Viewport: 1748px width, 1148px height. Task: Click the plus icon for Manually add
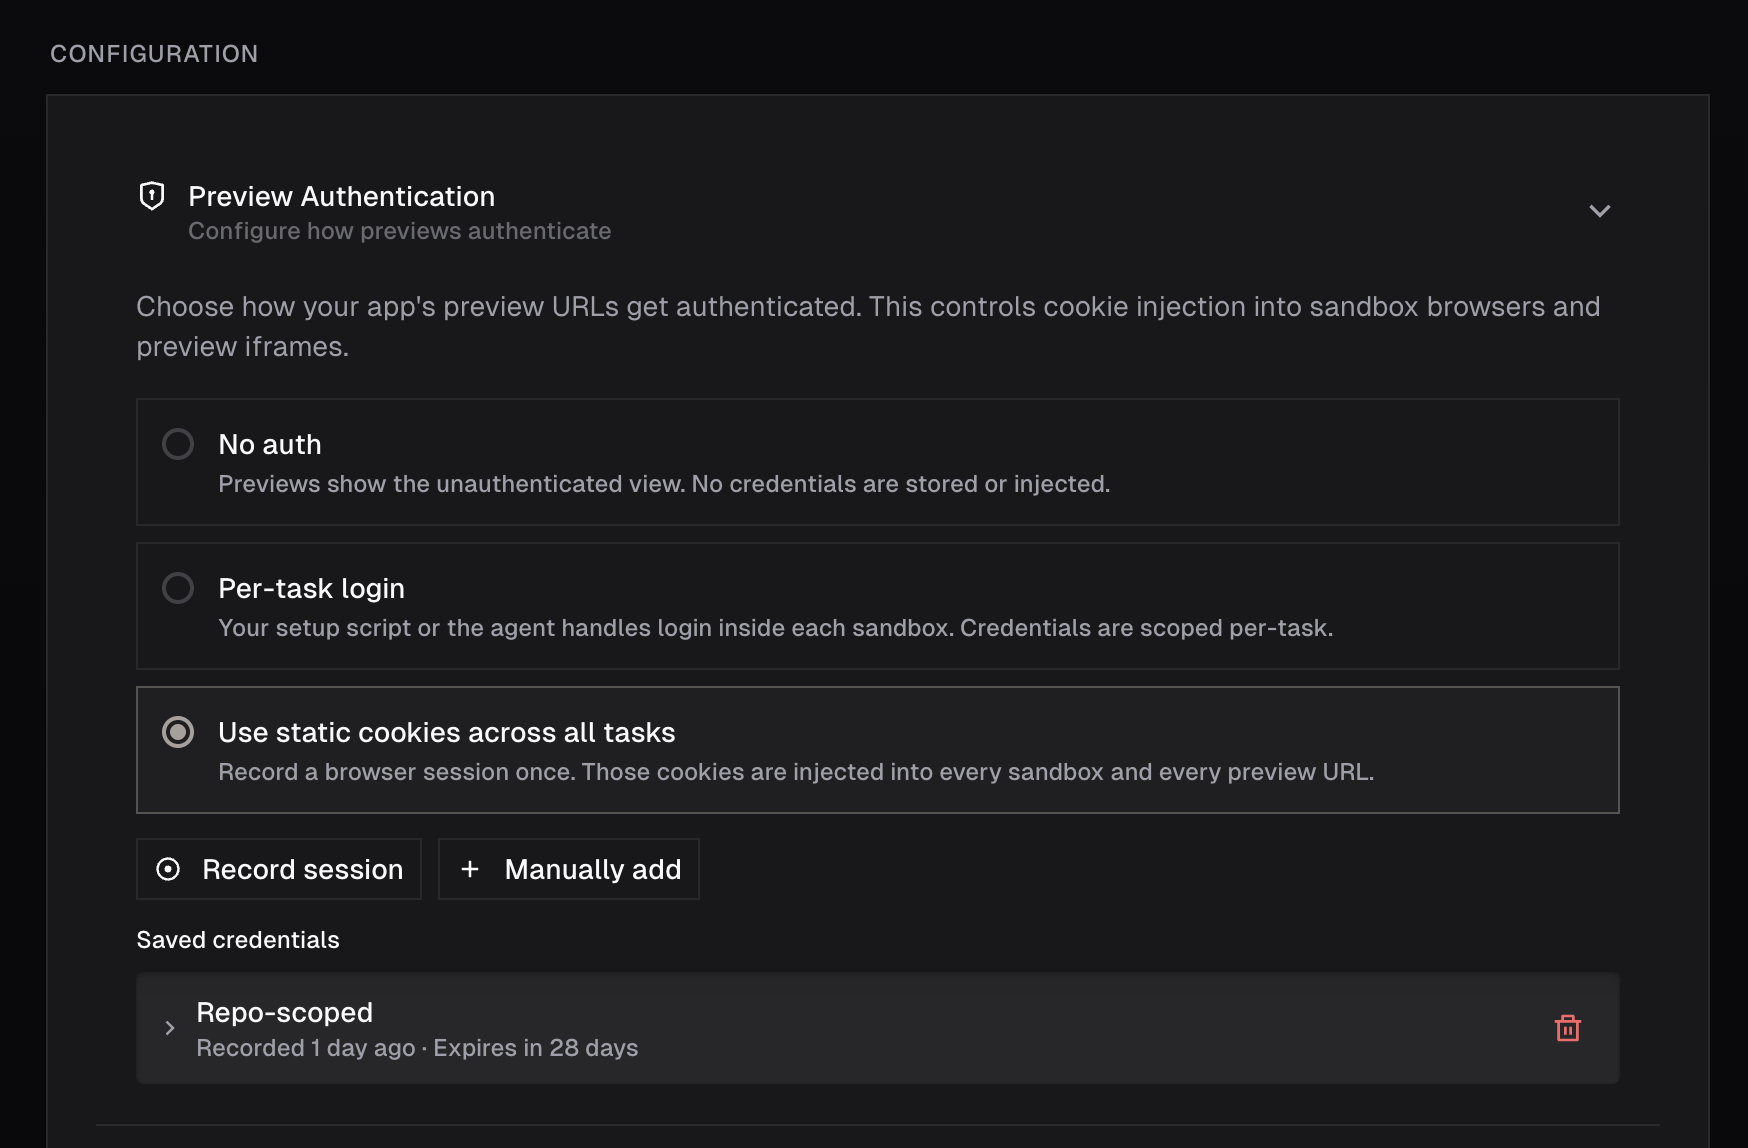470,869
